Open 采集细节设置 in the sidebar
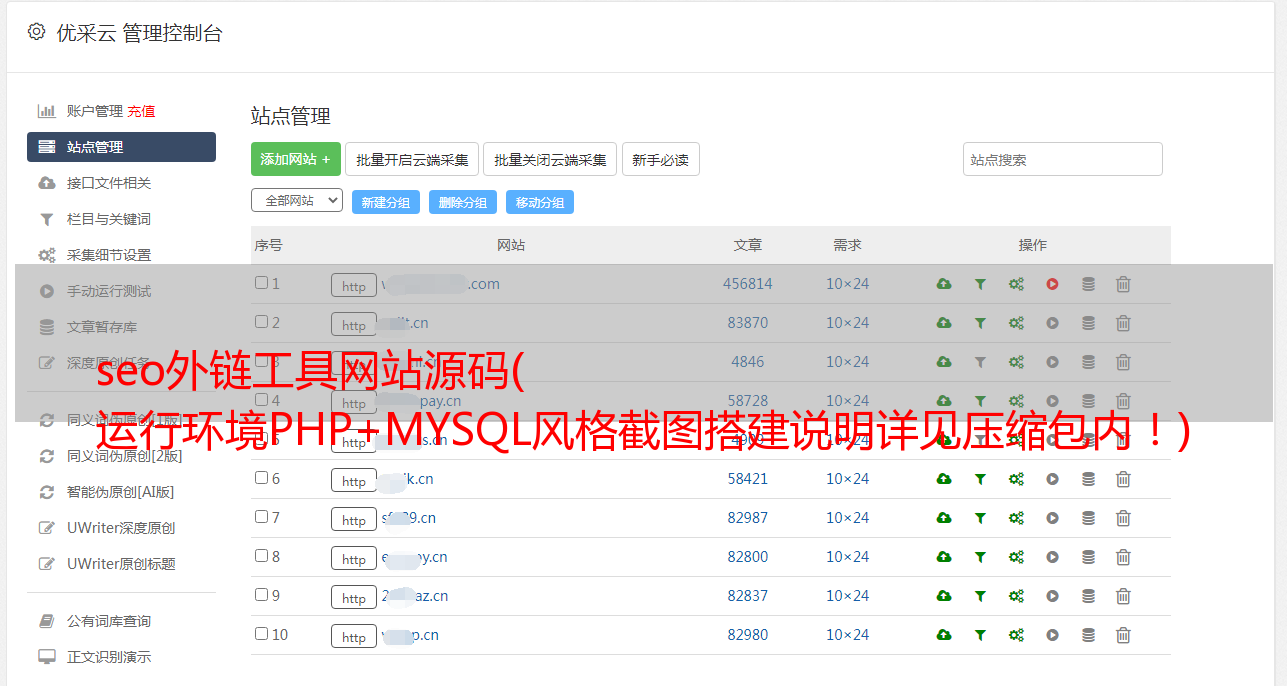Screen dimensions: 1287x686 108,255
